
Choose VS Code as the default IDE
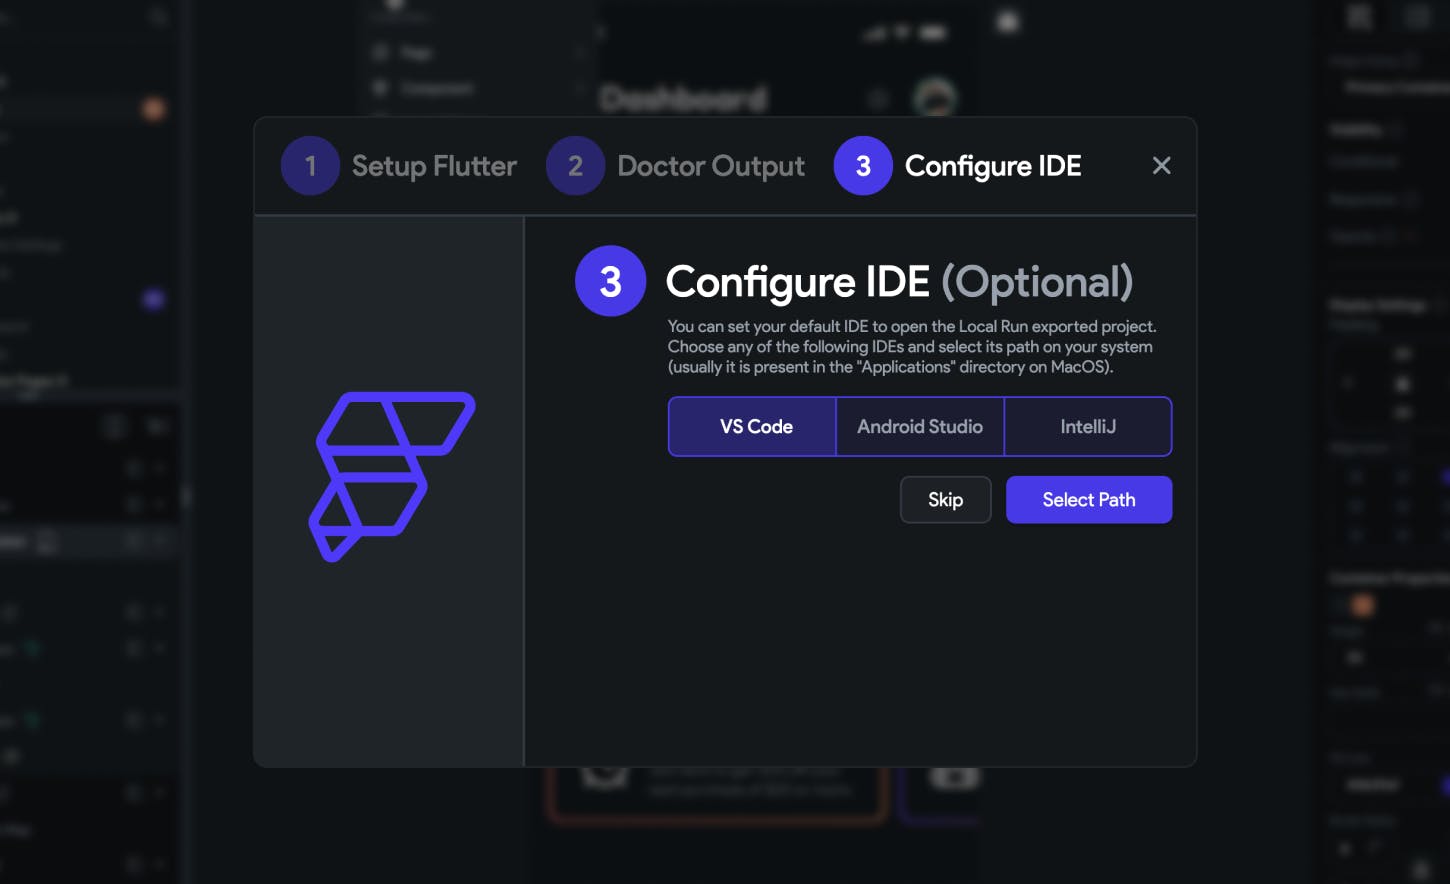(753, 427)
